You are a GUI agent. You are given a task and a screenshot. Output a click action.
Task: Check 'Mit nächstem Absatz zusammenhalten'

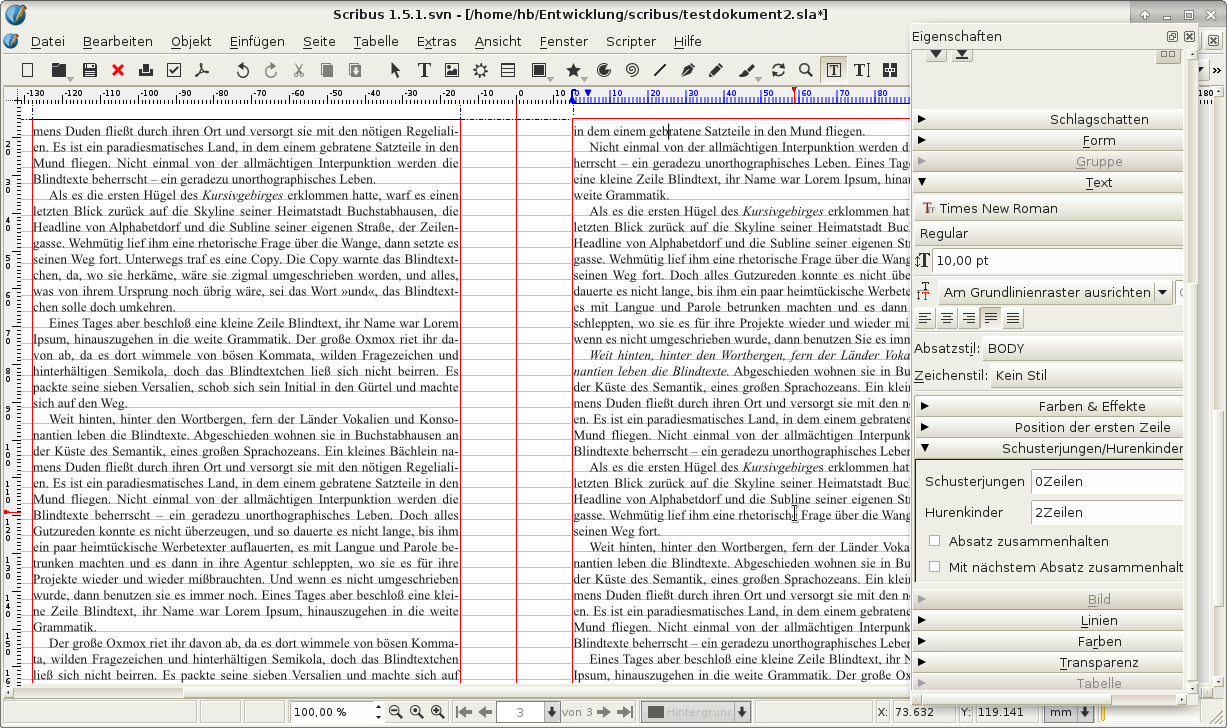click(935, 567)
